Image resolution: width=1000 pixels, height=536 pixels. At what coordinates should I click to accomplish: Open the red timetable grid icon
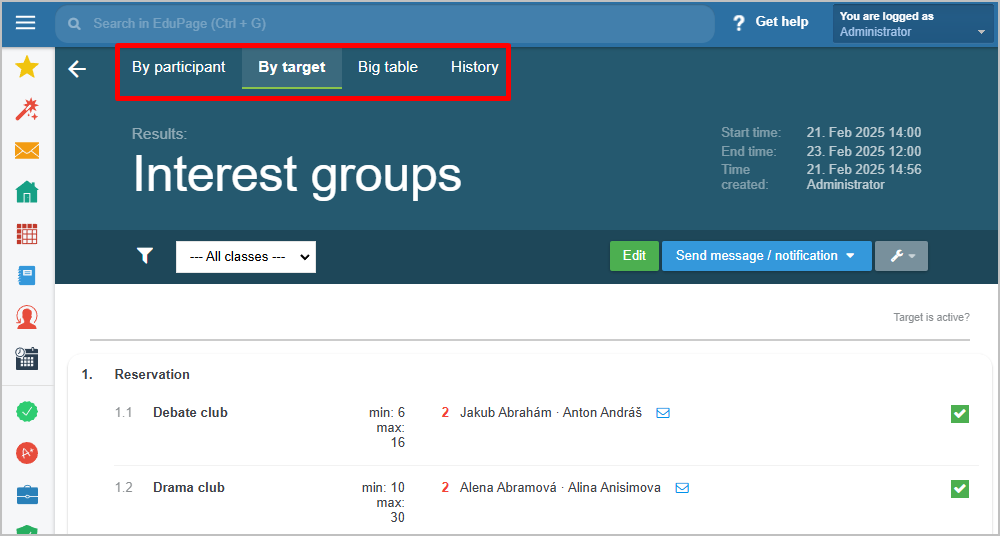[27, 234]
